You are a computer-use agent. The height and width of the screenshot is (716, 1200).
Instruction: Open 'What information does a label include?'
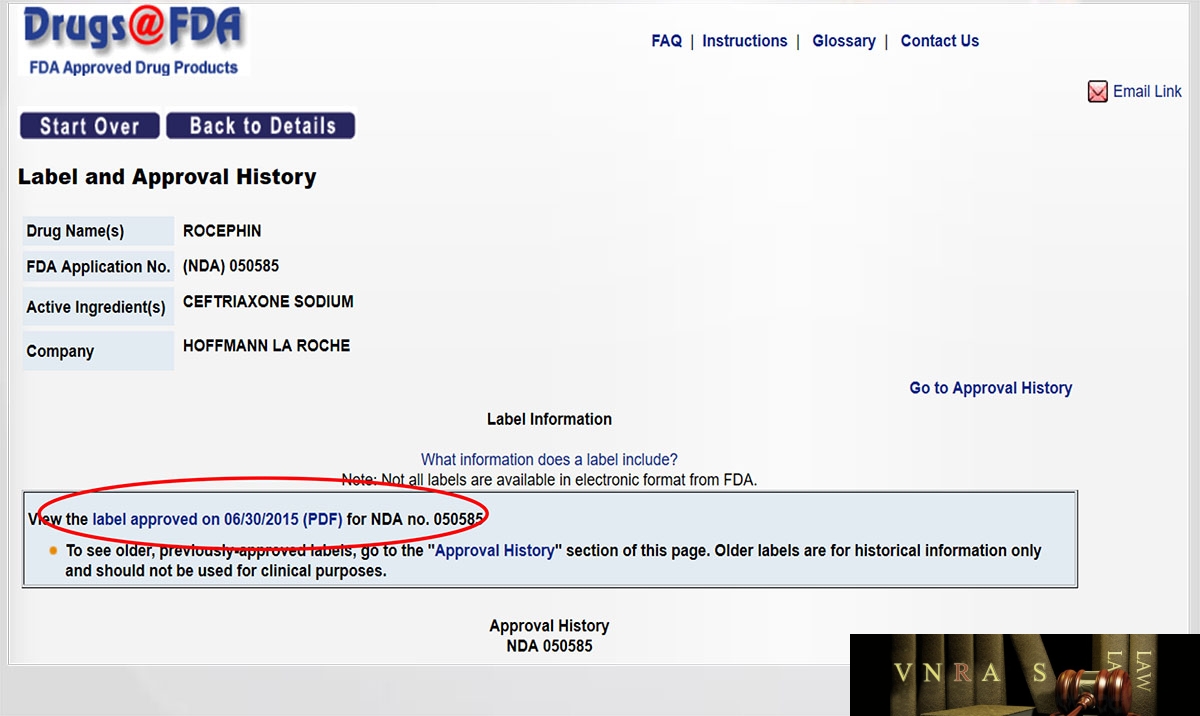pos(549,460)
